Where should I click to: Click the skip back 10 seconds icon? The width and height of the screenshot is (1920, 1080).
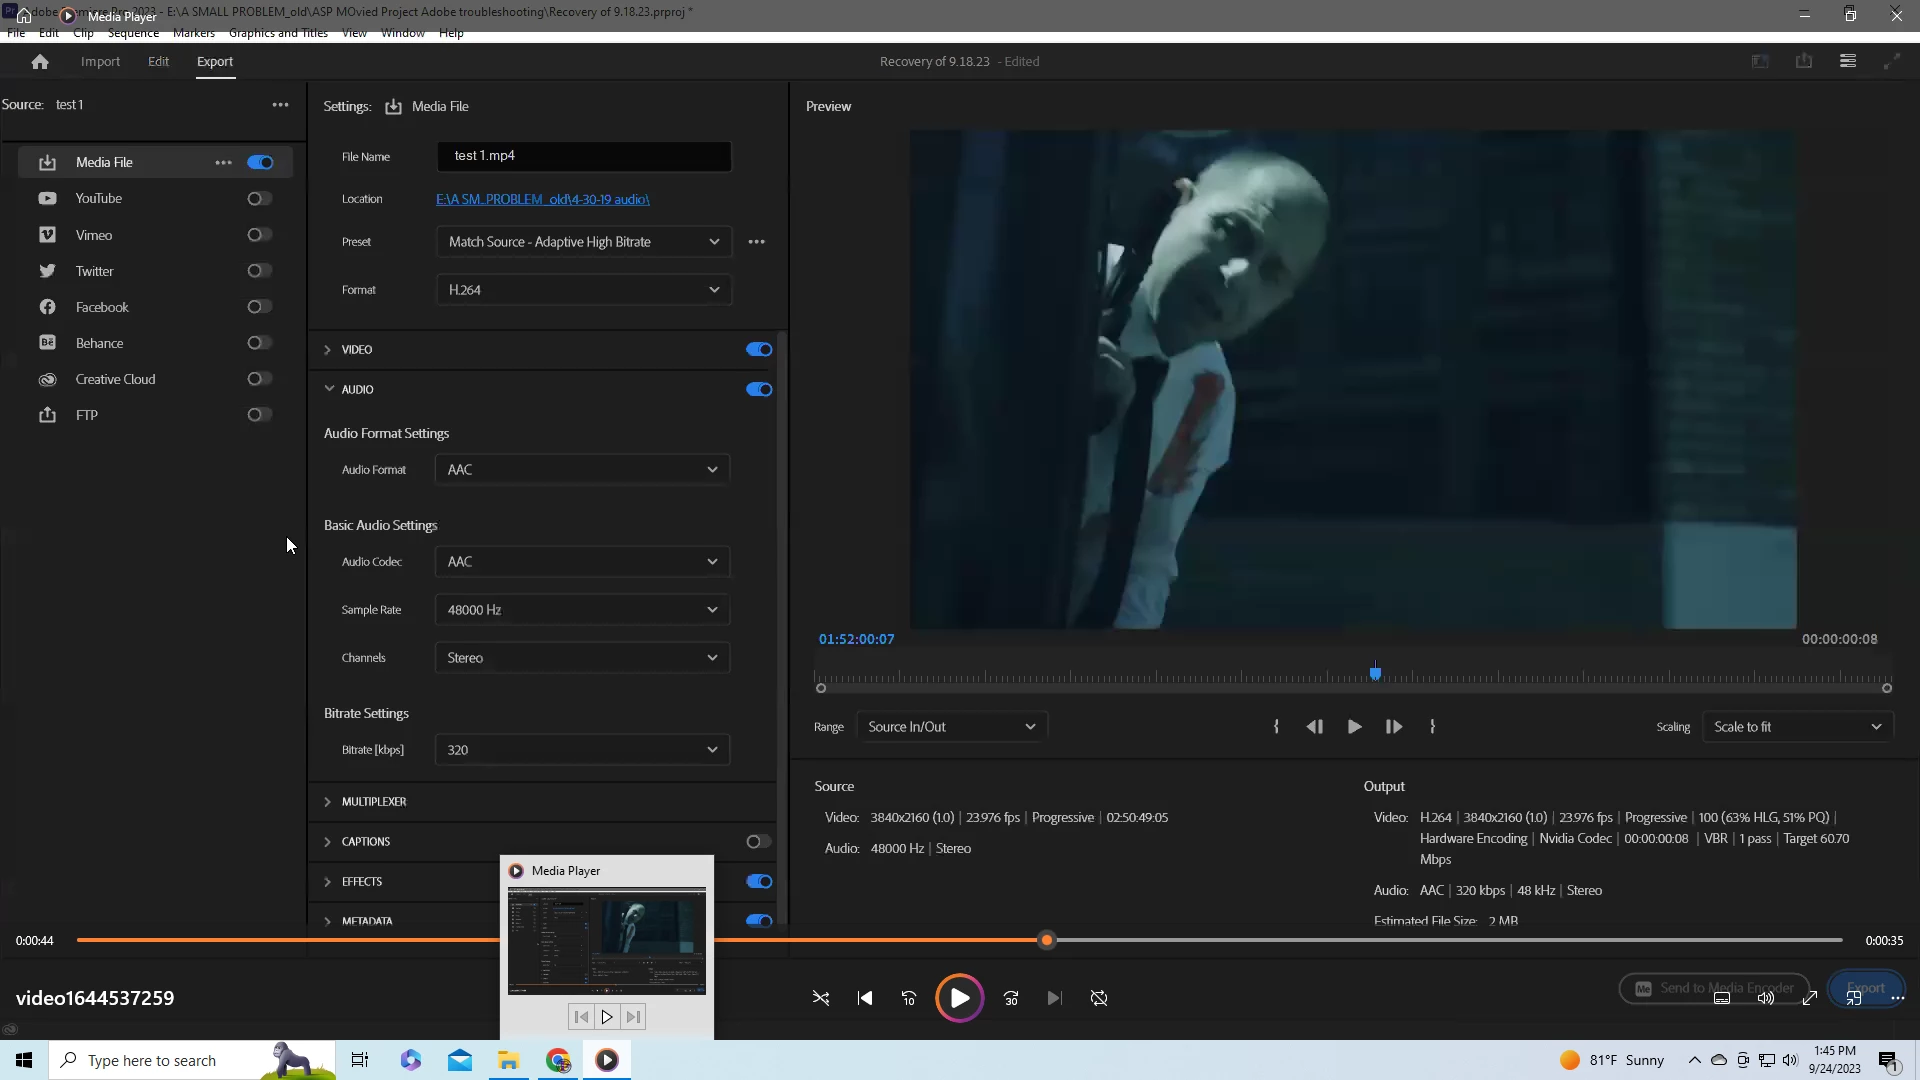point(909,998)
